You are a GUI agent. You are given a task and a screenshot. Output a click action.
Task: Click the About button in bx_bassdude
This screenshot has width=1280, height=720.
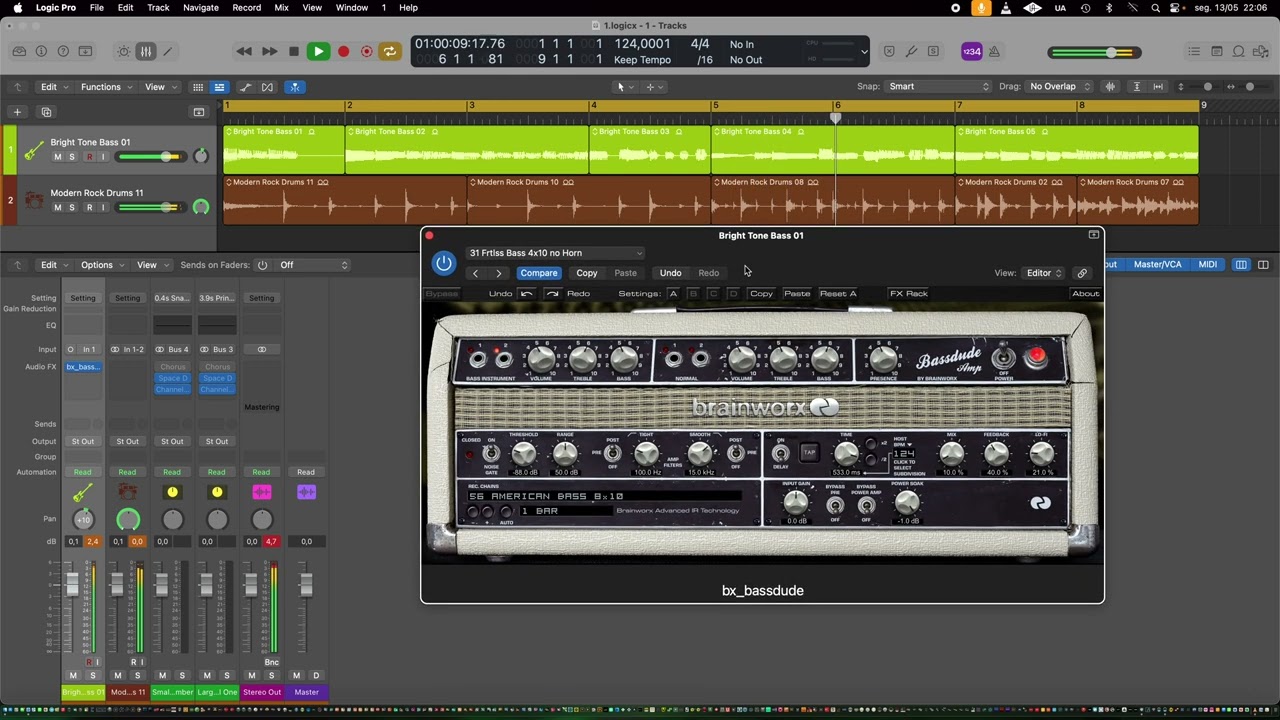point(1086,294)
